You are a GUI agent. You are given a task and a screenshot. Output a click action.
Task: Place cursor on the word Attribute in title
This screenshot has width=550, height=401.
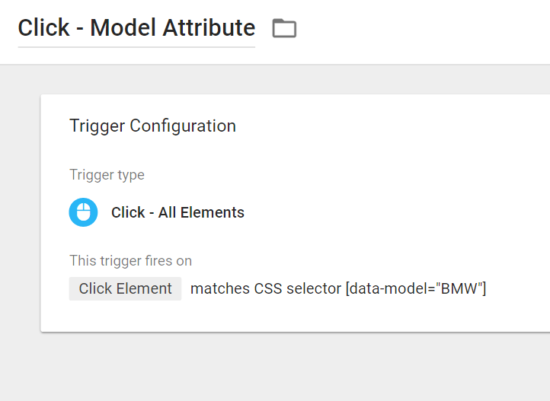tap(209, 28)
